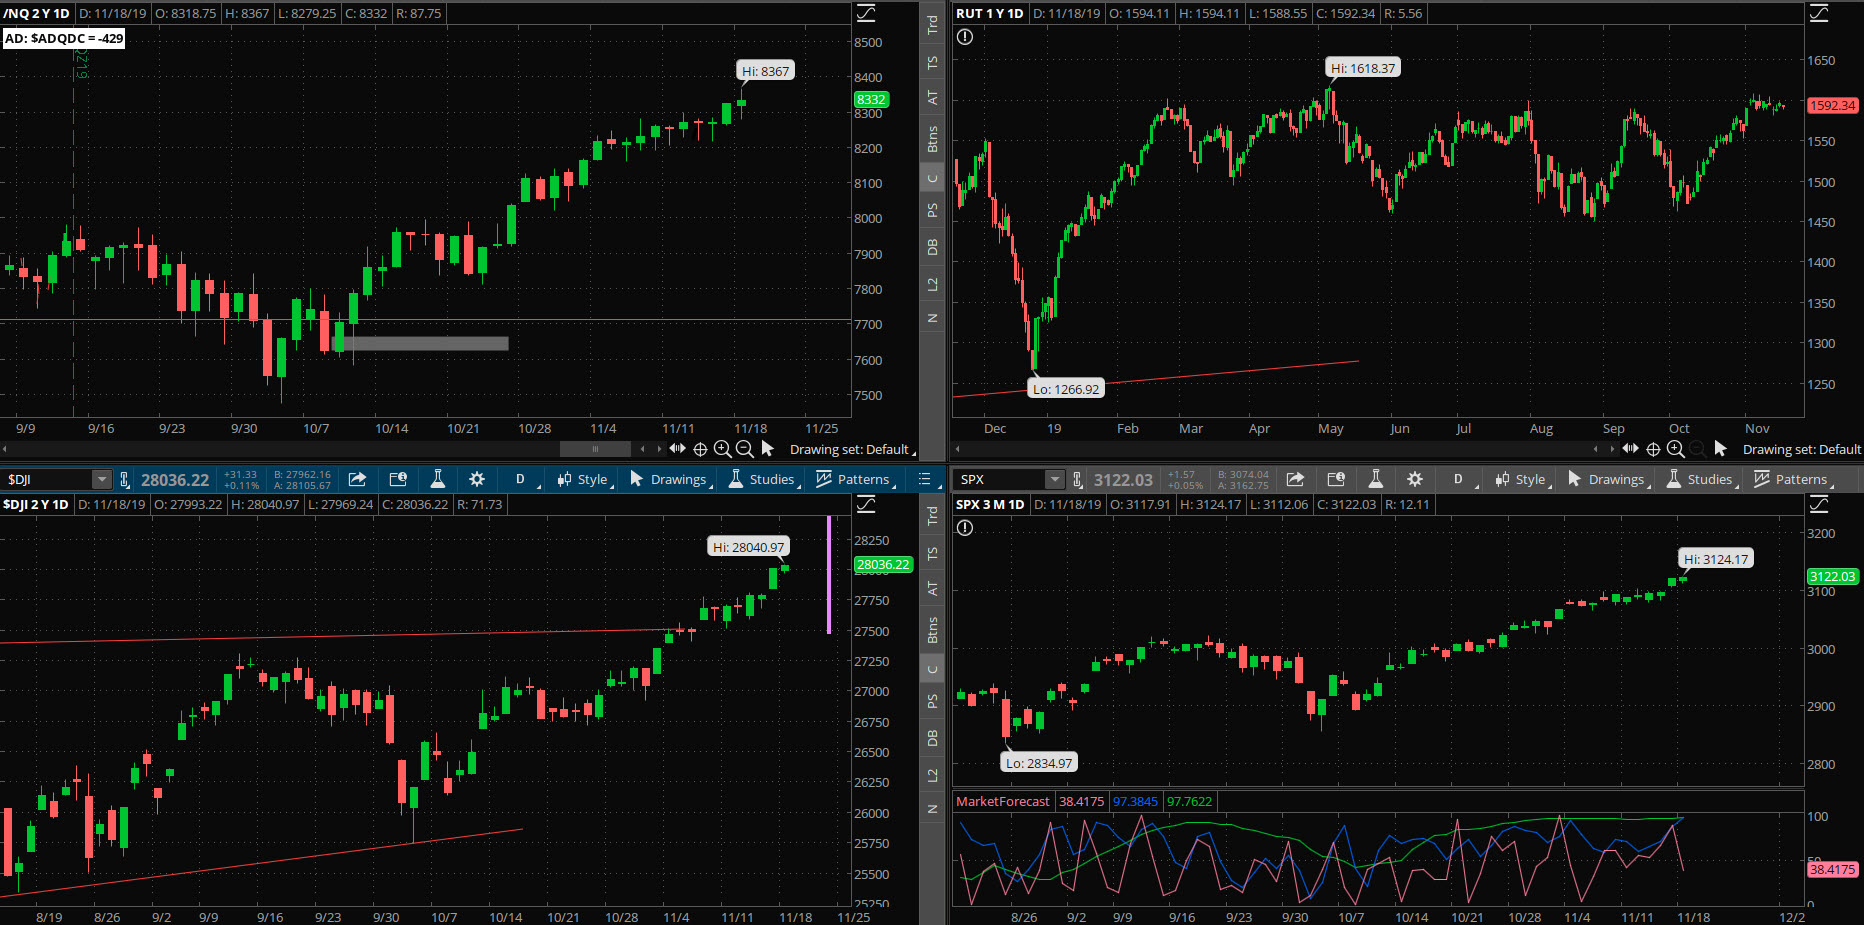Image resolution: width=1864 pixels, height=925 pixels.
Task: Click the SPX symbol input field
Action: [1001, 479]
